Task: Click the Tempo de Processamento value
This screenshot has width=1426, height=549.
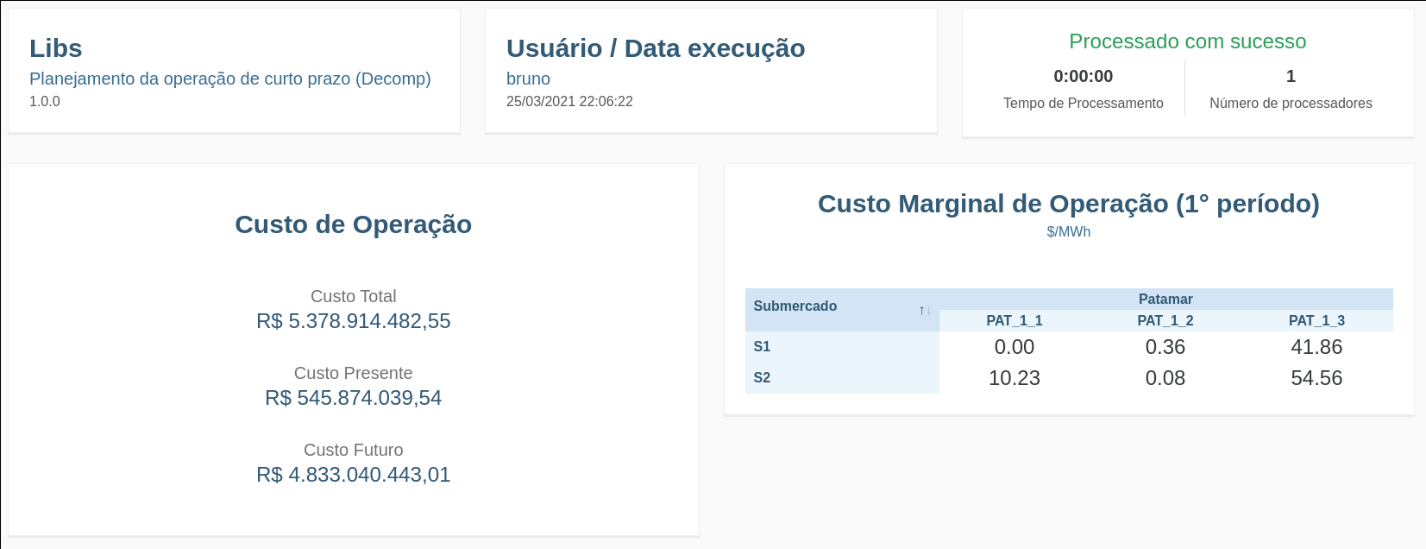Action: click(1083, 76)
